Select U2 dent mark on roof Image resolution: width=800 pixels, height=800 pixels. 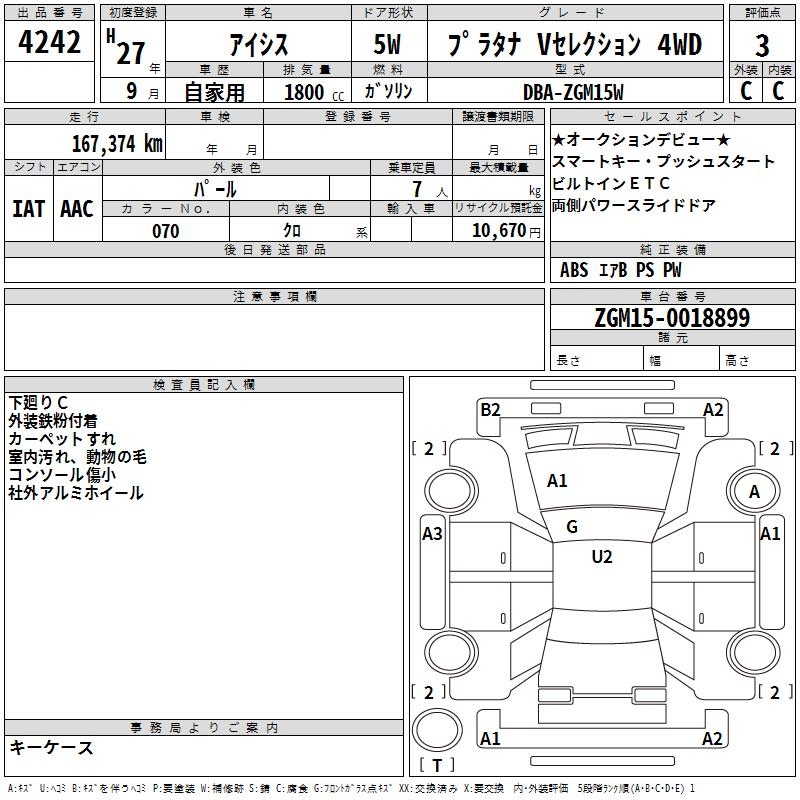pyautogui.click(x=602, y=557)
